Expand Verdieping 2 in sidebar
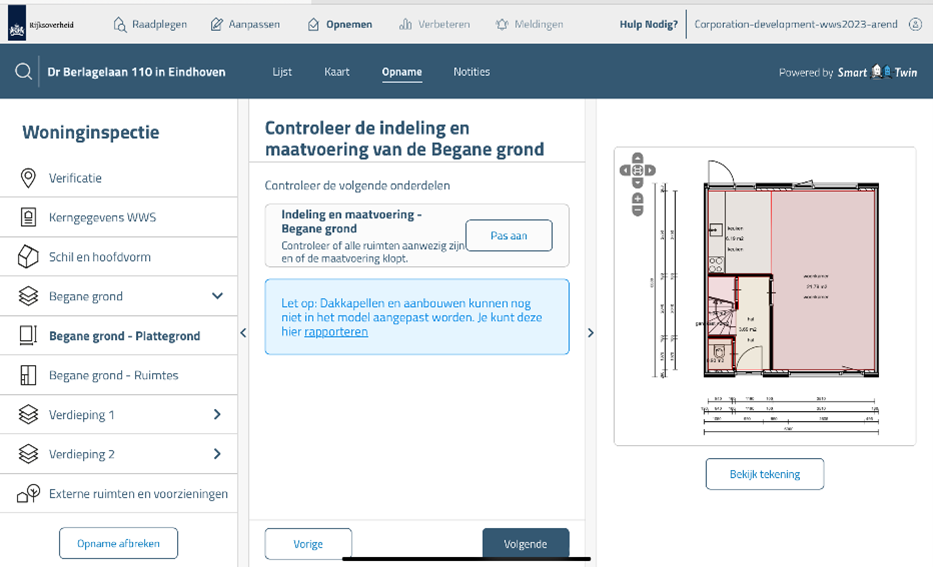933x567 pixels. point(217,454)
